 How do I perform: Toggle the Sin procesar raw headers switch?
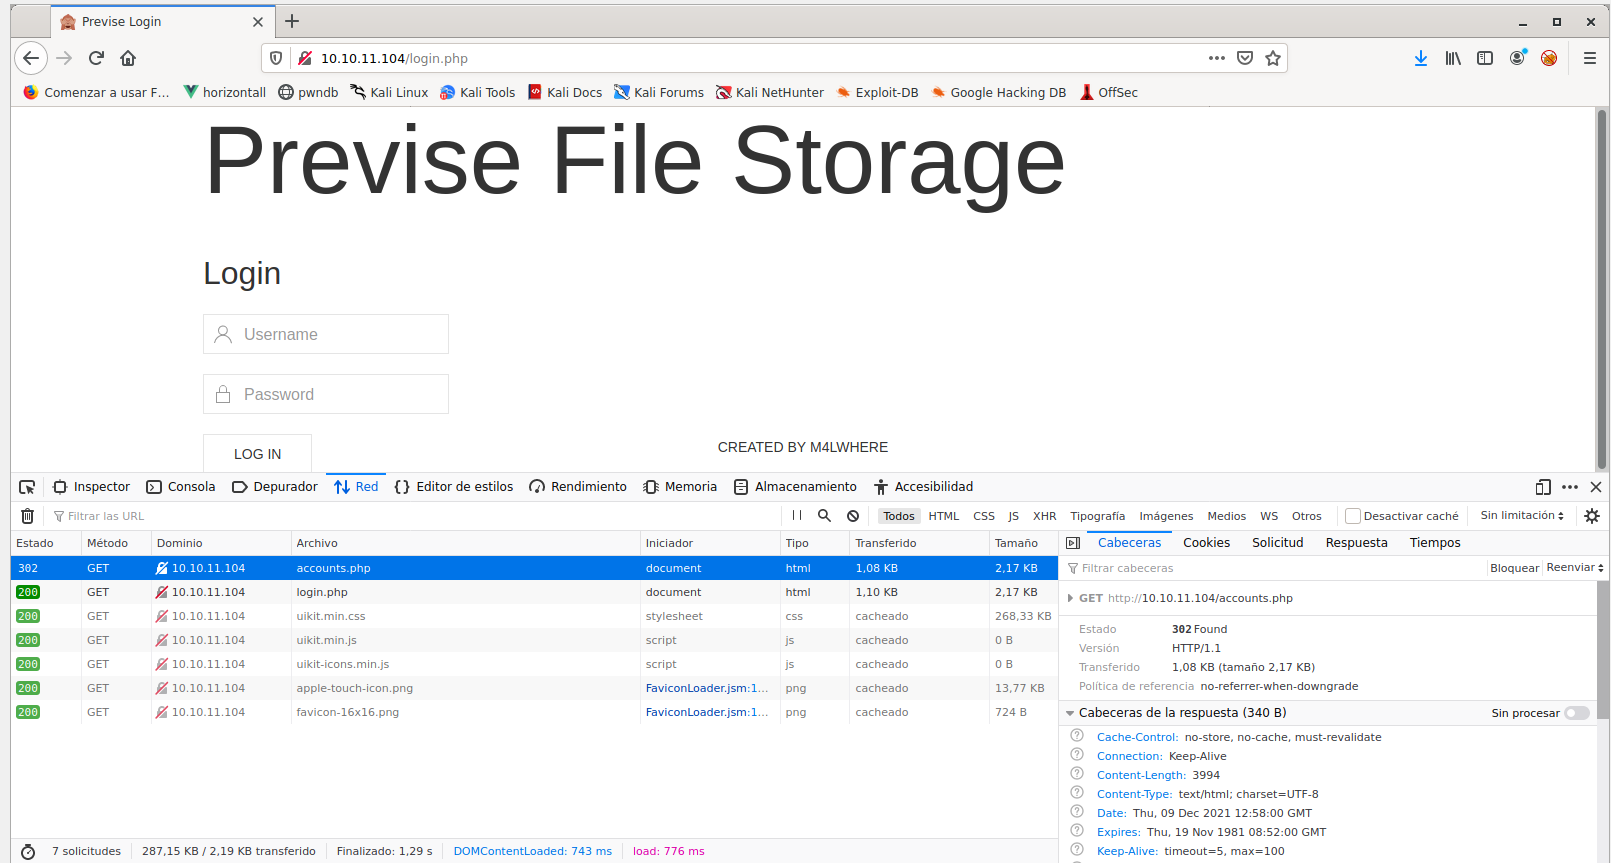pos(1576,713)
